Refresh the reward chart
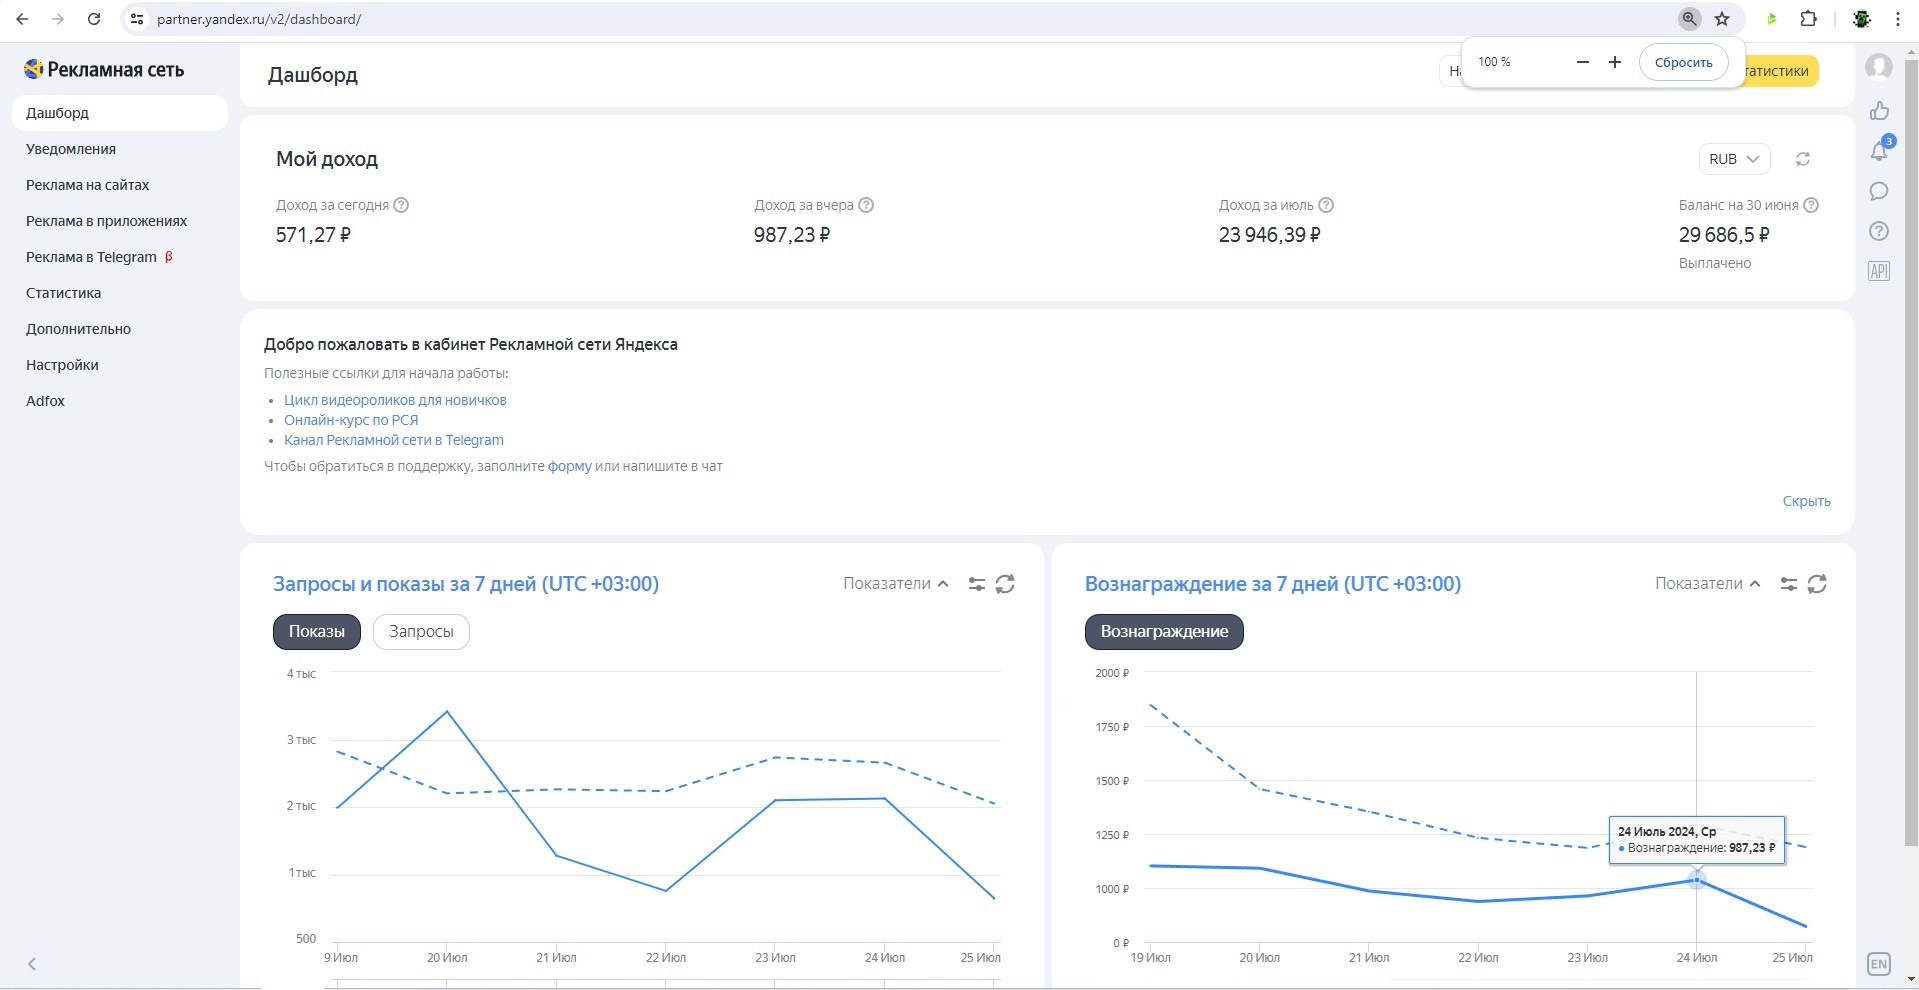 pos(1817,584)
